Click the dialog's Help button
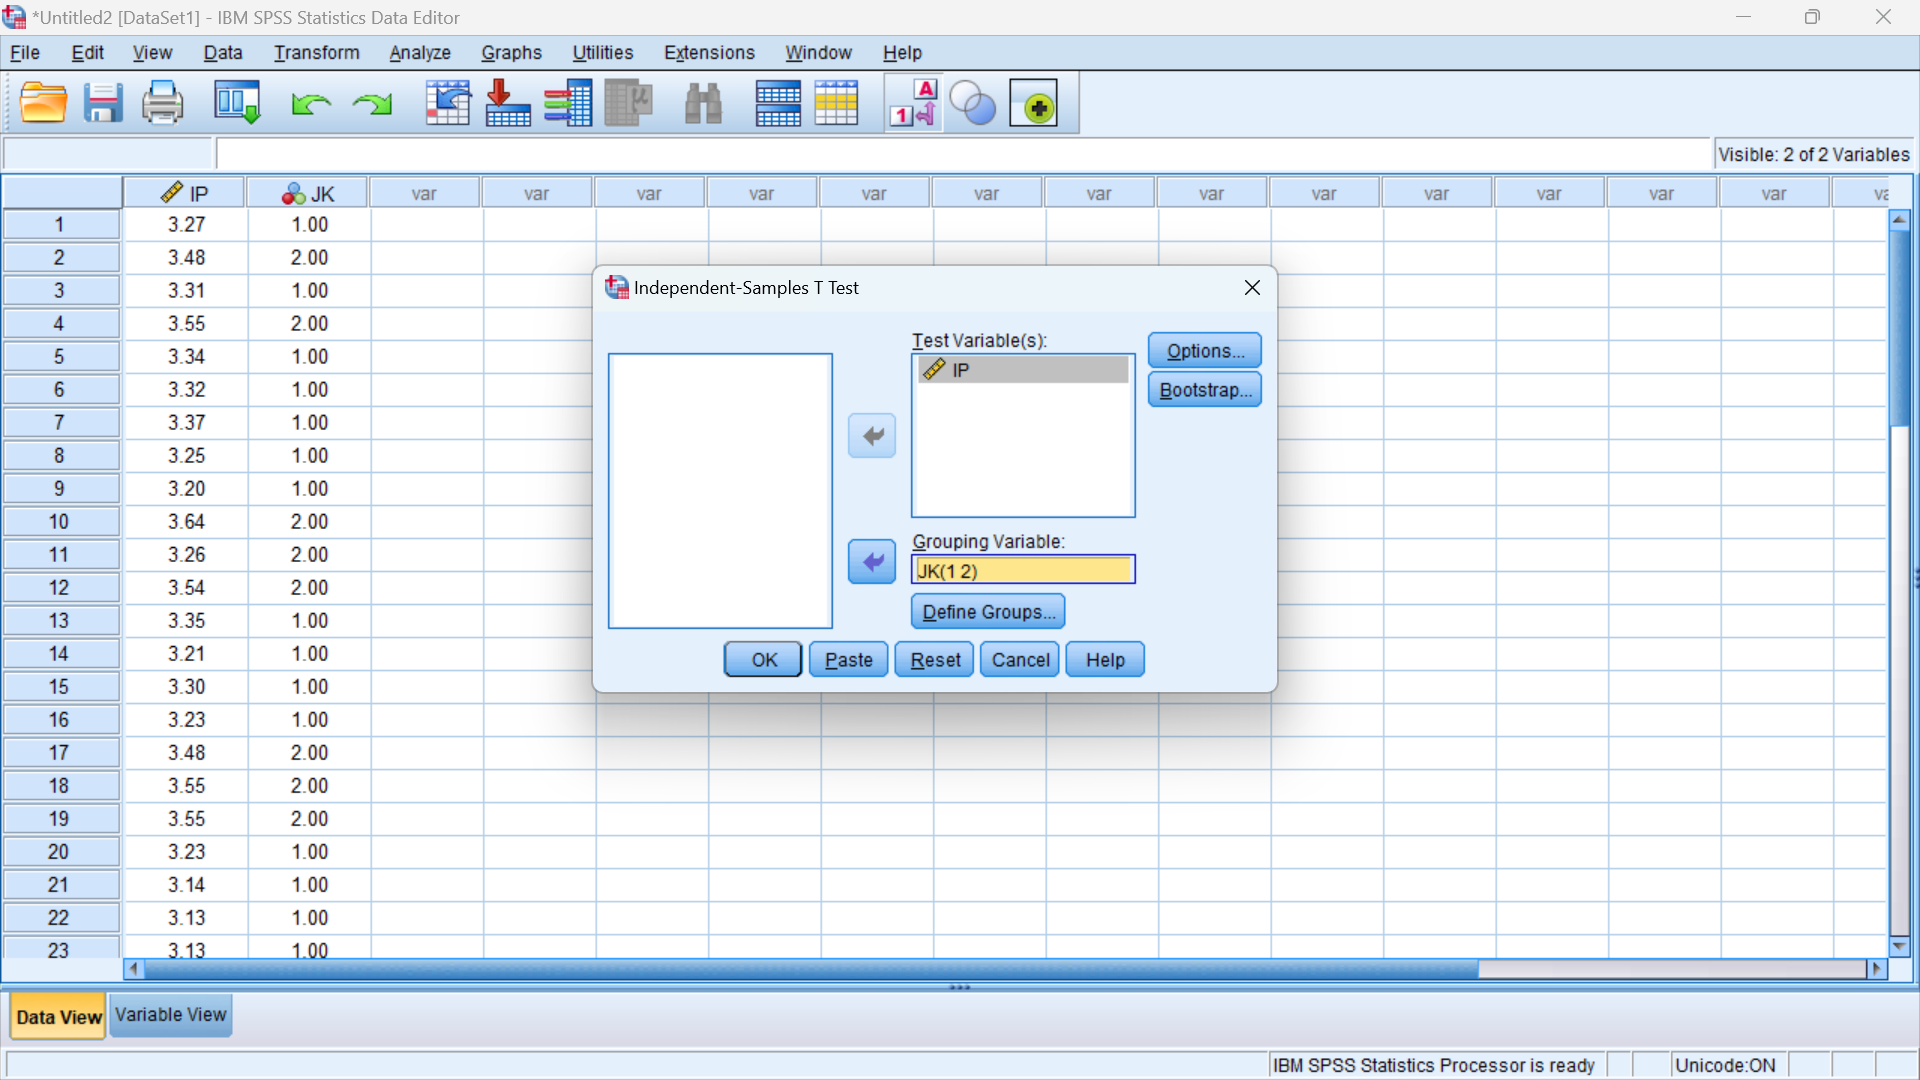The width and height of the screenshot is (1920, 1080). coord(1105,660)
